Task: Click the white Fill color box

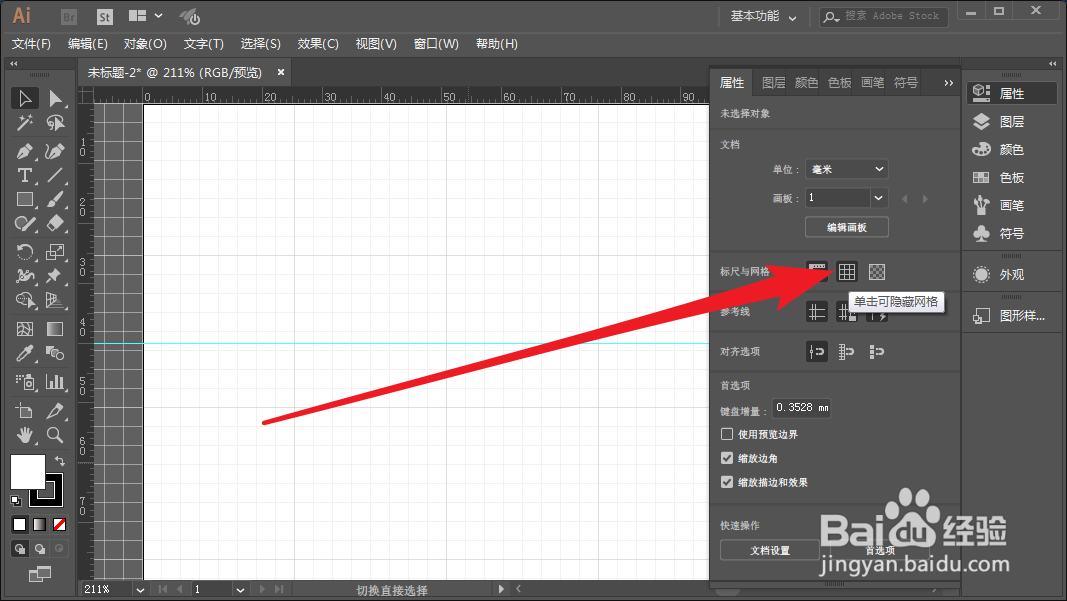Action: [x=27, y=472]
